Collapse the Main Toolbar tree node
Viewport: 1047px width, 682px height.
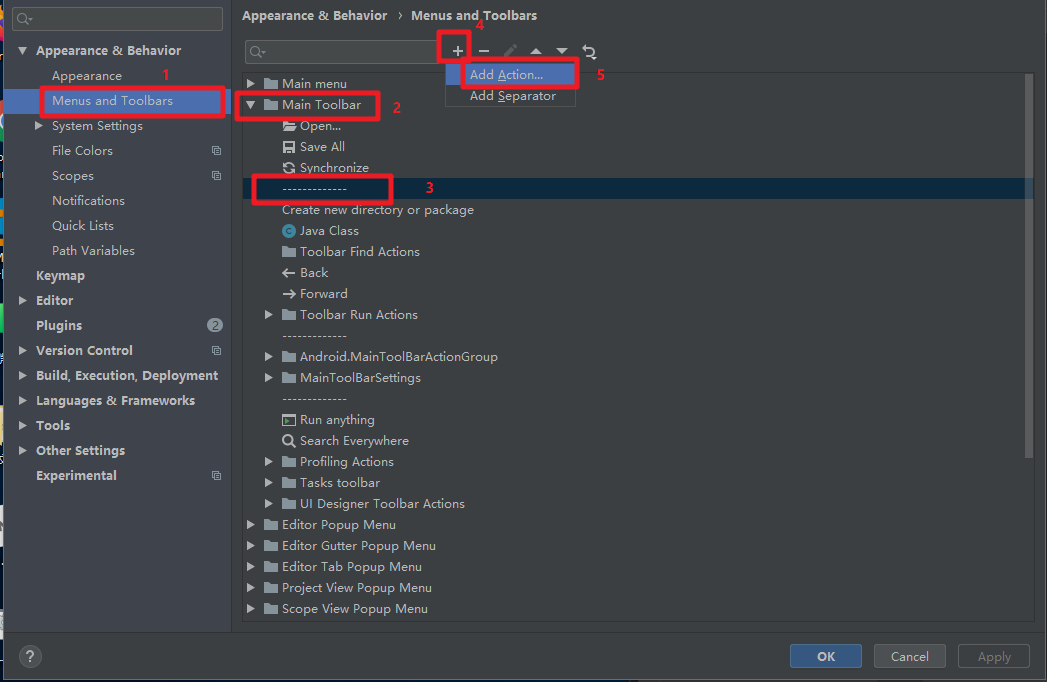click(x=250, y=105)
